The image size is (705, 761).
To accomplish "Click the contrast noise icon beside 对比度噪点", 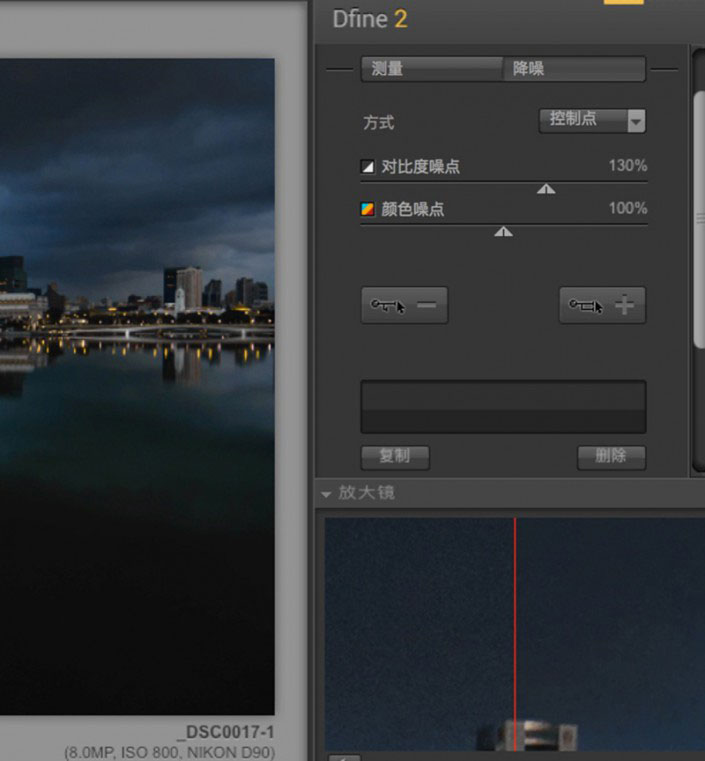I will (368, 166).
